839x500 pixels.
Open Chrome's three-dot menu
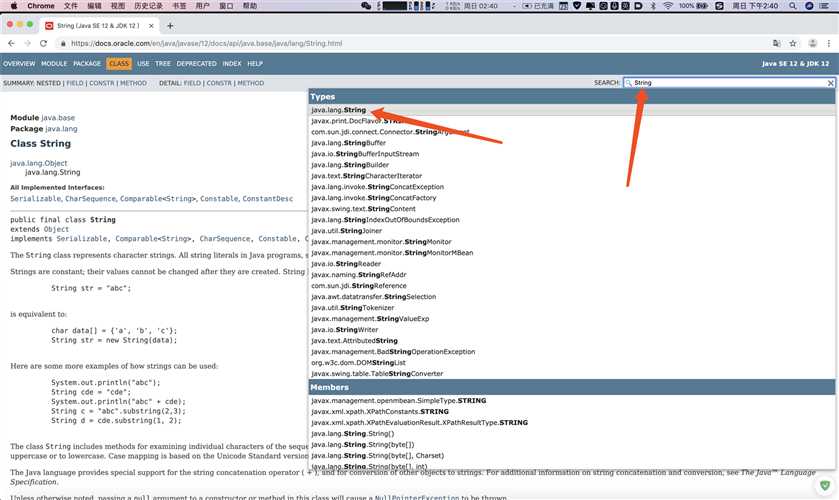coord(829,43)
